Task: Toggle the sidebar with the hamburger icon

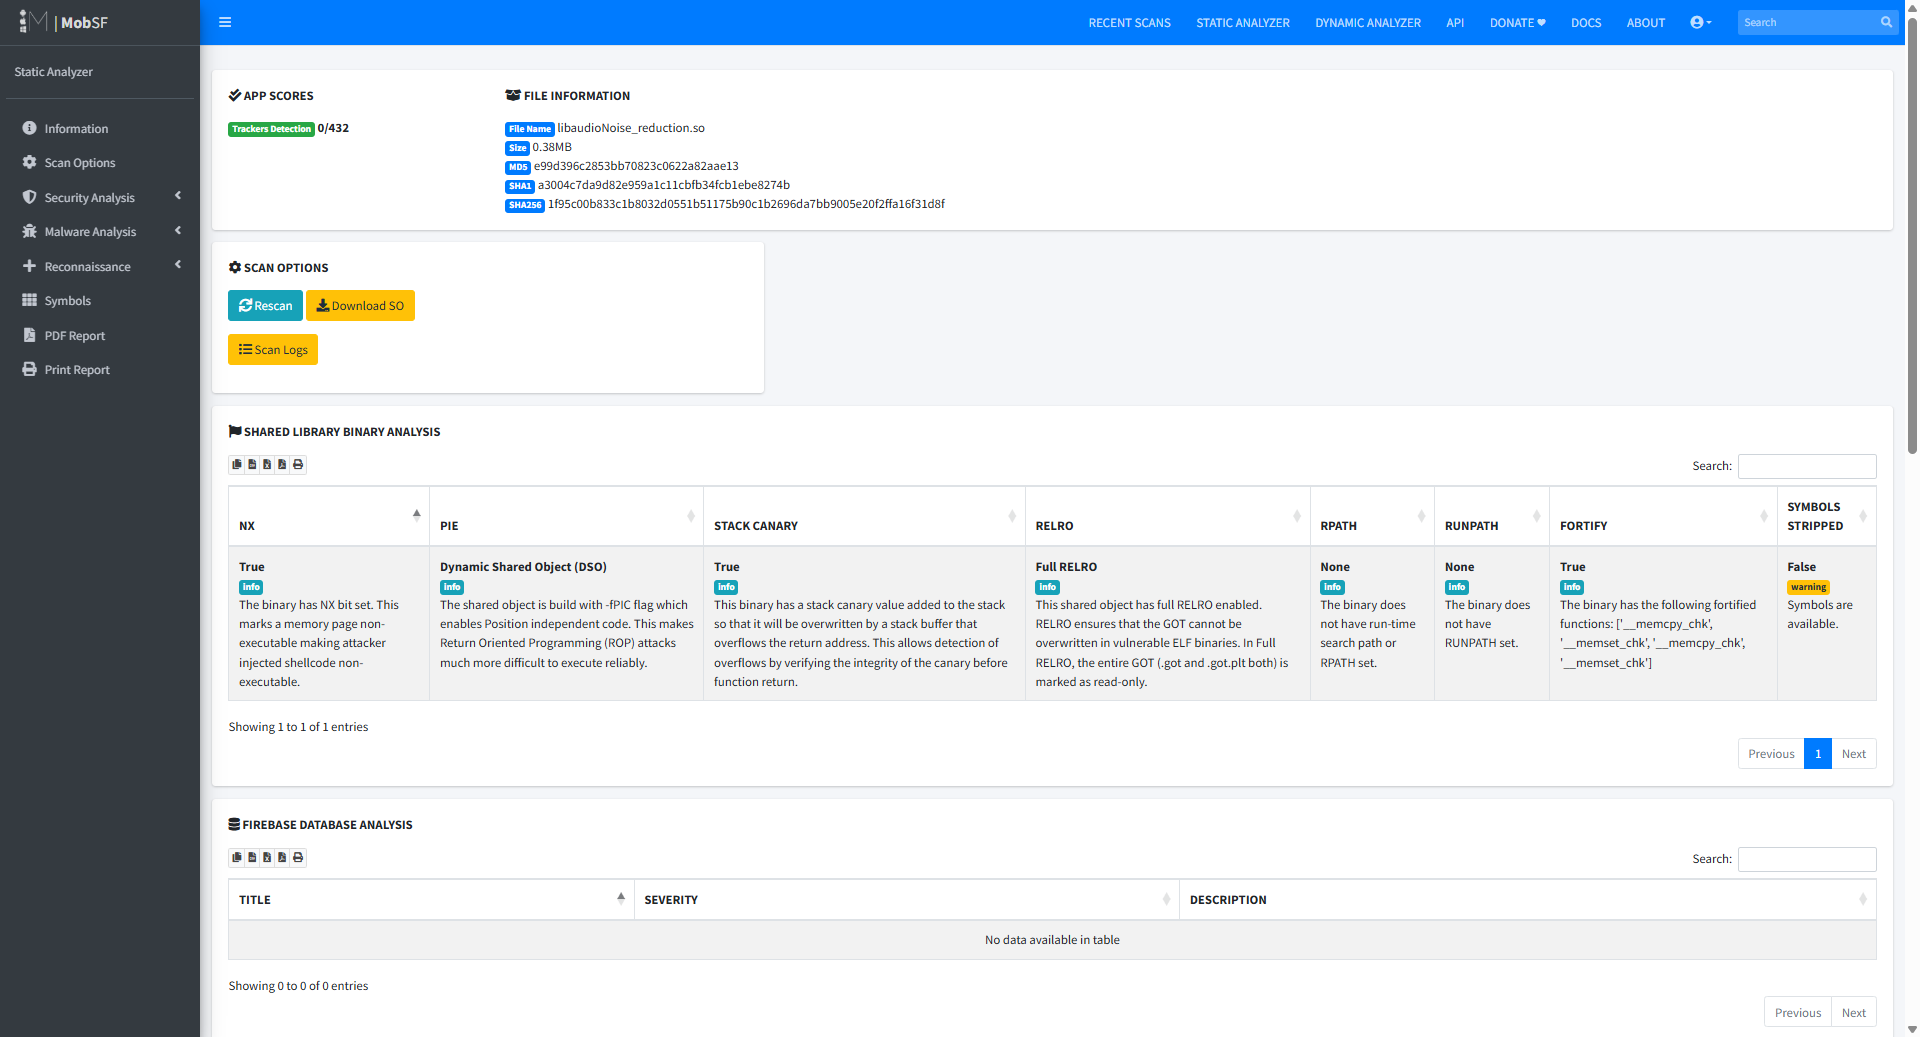Action: point(225,22)
